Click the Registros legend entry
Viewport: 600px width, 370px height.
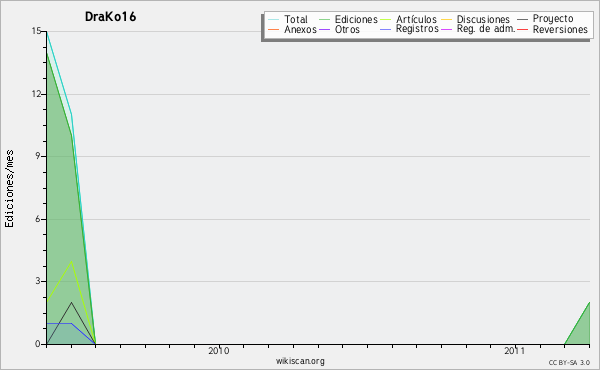[x=417, y=29]
